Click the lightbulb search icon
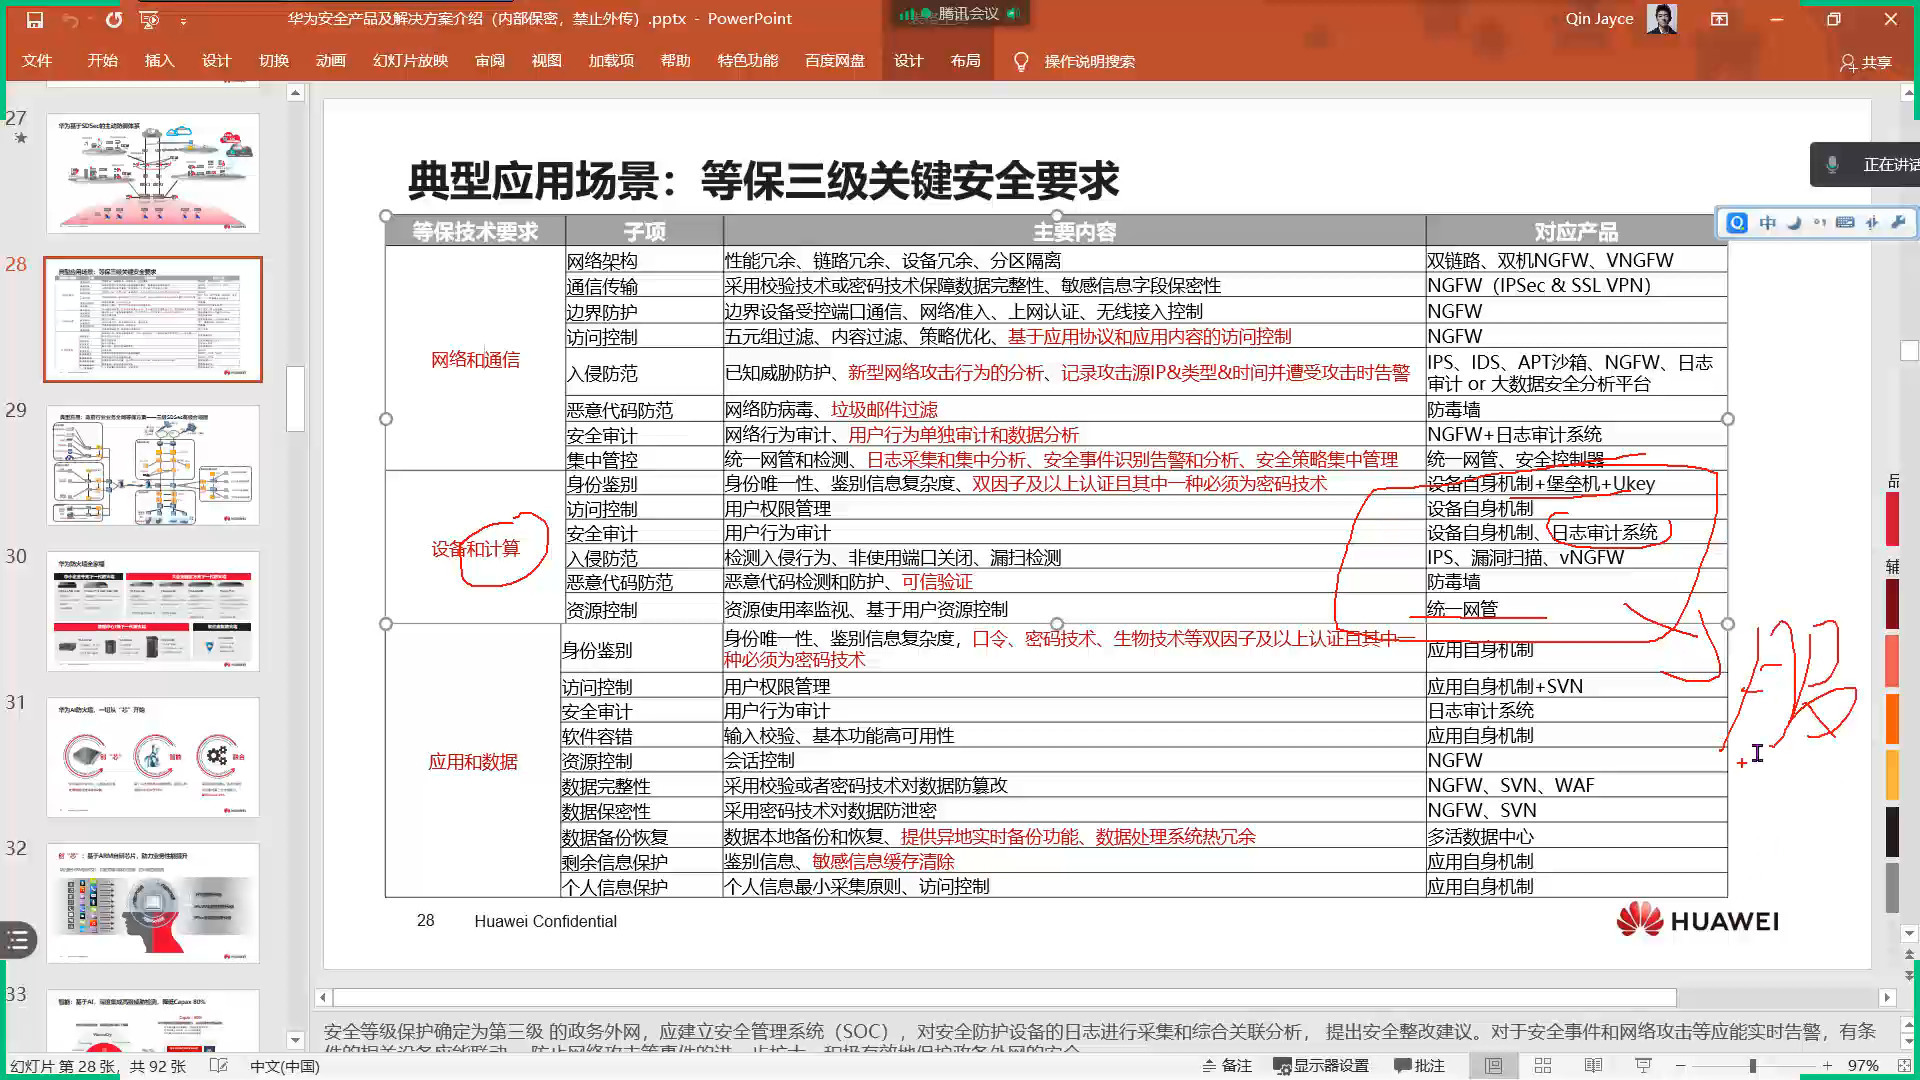 pos(1020,62)
